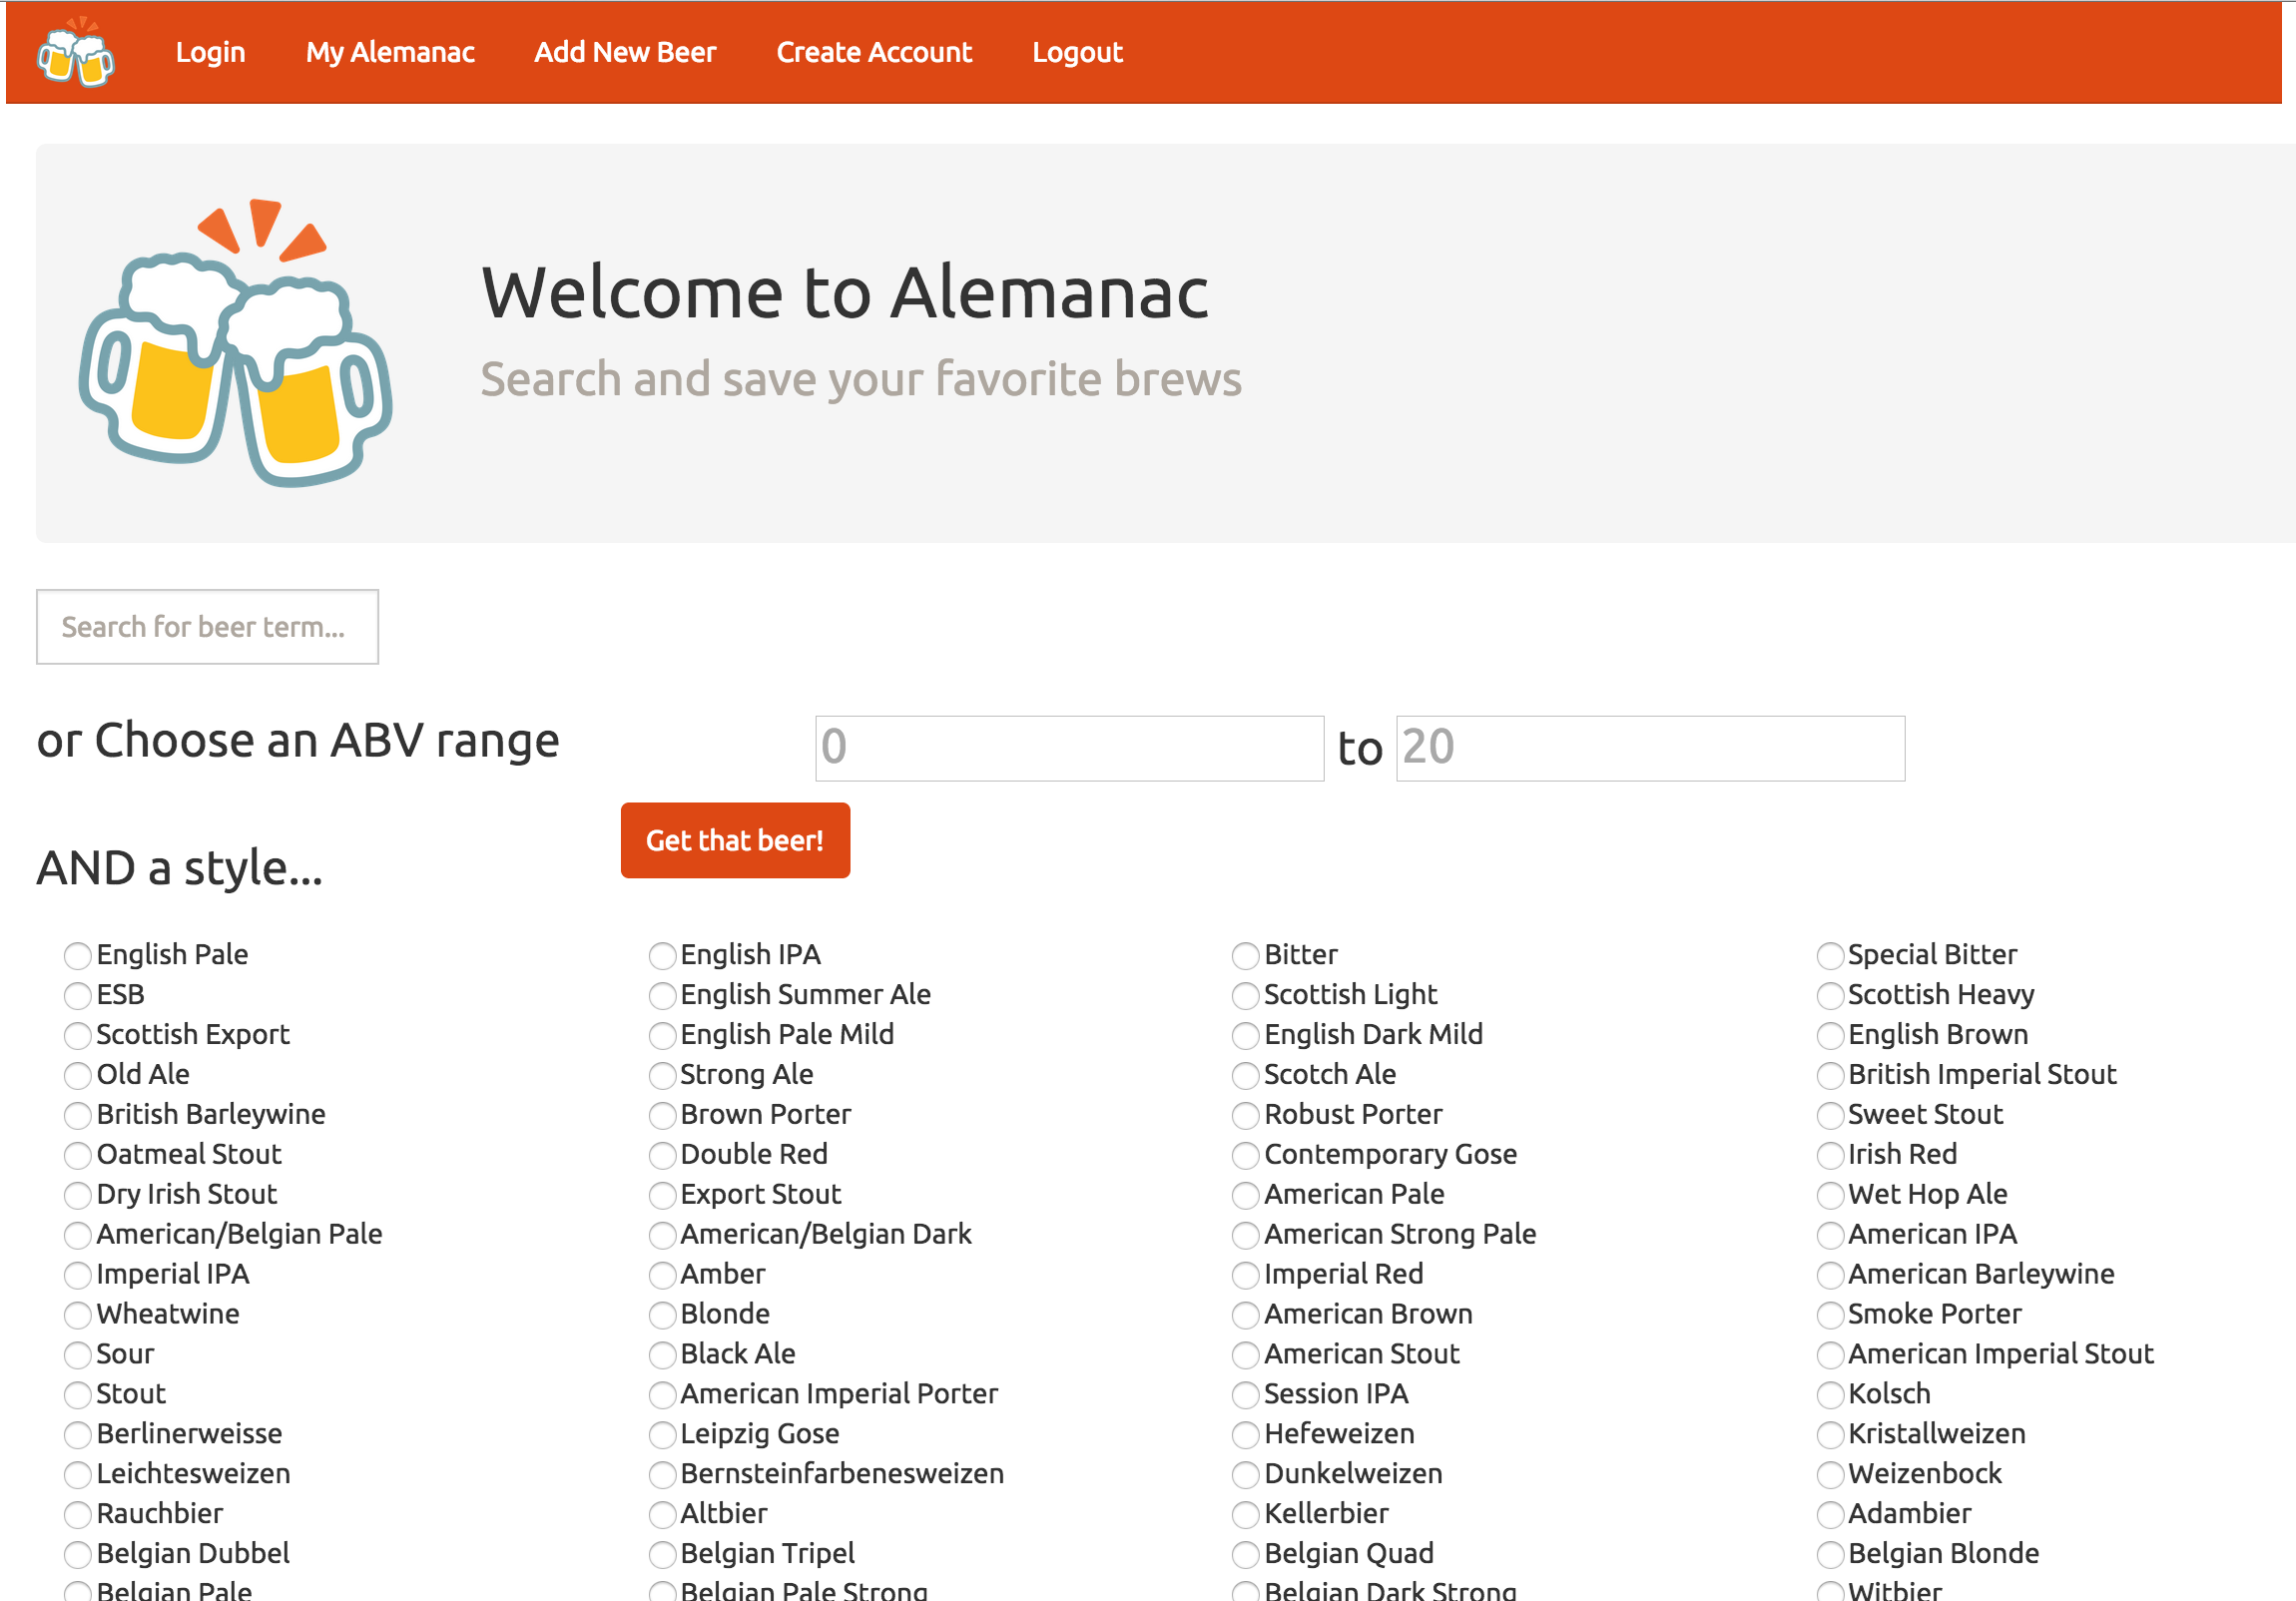
Task: Click Logout in the navigation bar
Action: (x=1077, y=52)
